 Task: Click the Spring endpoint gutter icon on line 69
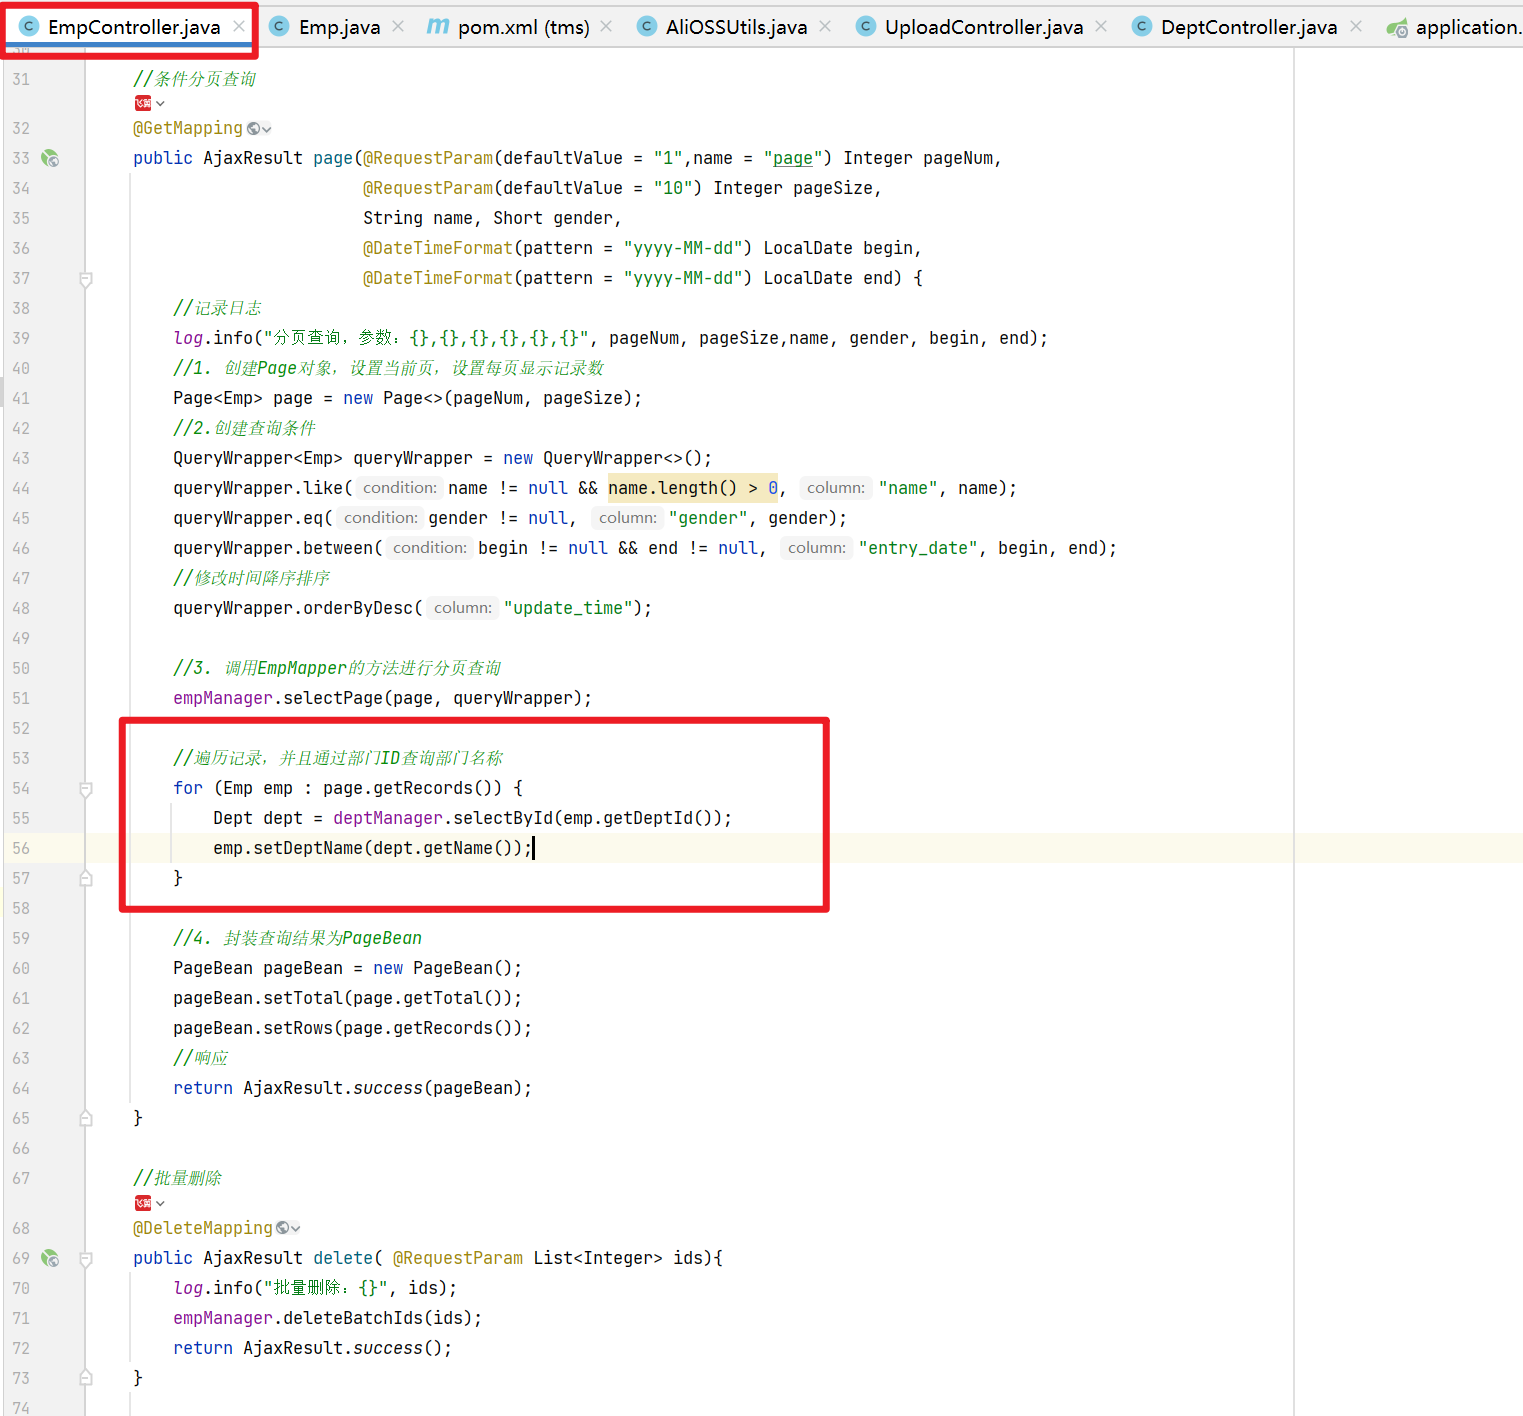coord(50,1258)
